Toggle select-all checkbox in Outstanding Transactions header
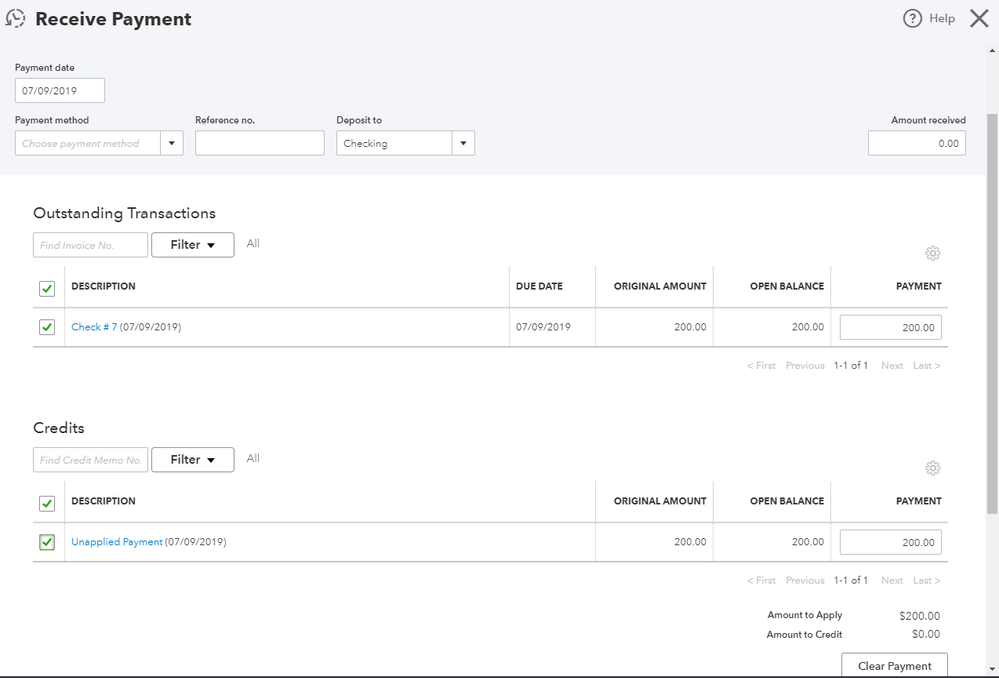 47,288
